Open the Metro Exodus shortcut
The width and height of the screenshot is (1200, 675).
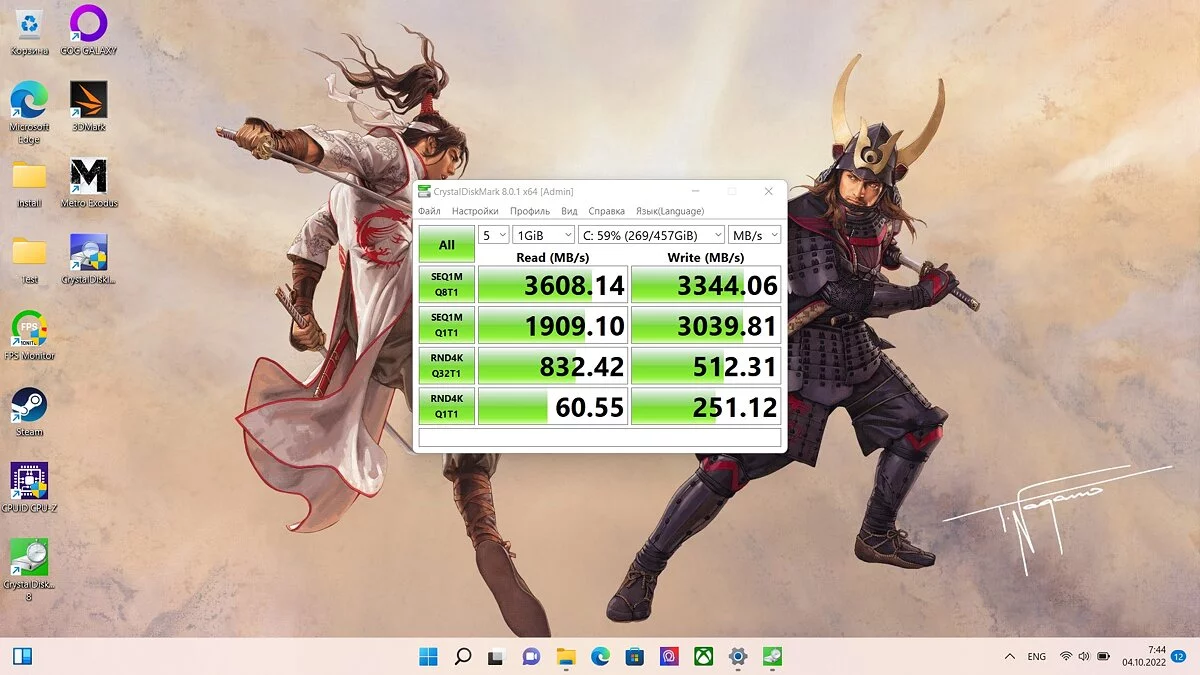click(x=88, y=178)
